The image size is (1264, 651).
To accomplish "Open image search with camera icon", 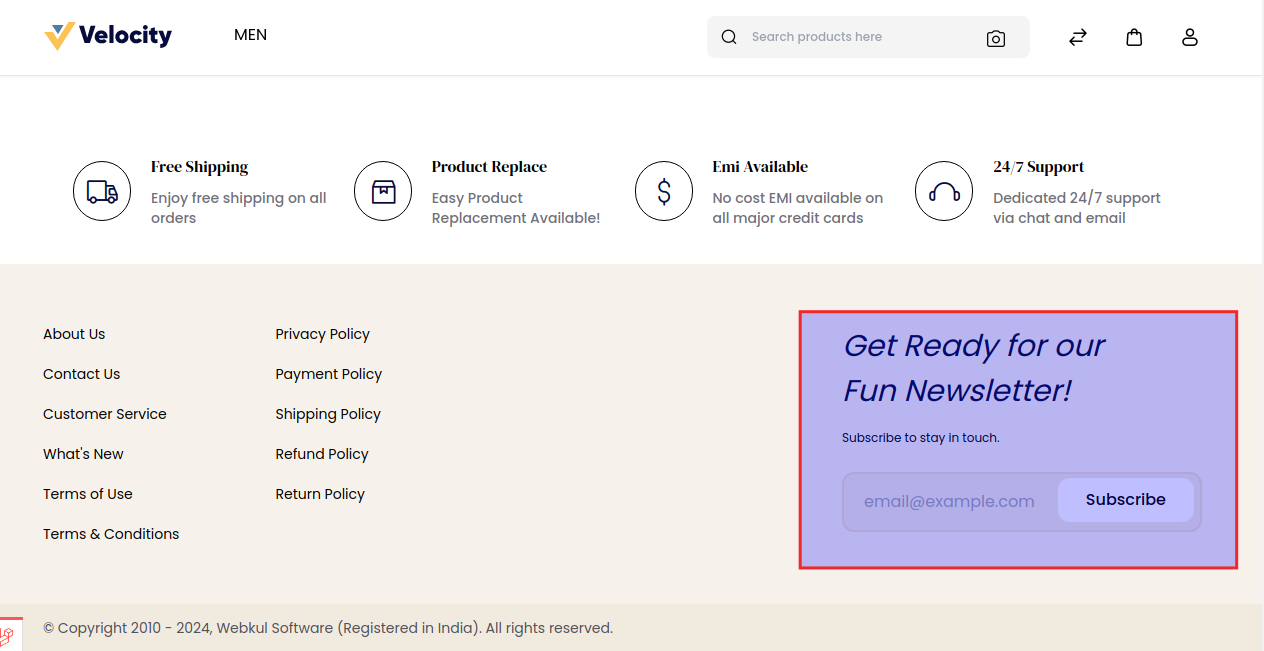I will [x=995, y=38].
